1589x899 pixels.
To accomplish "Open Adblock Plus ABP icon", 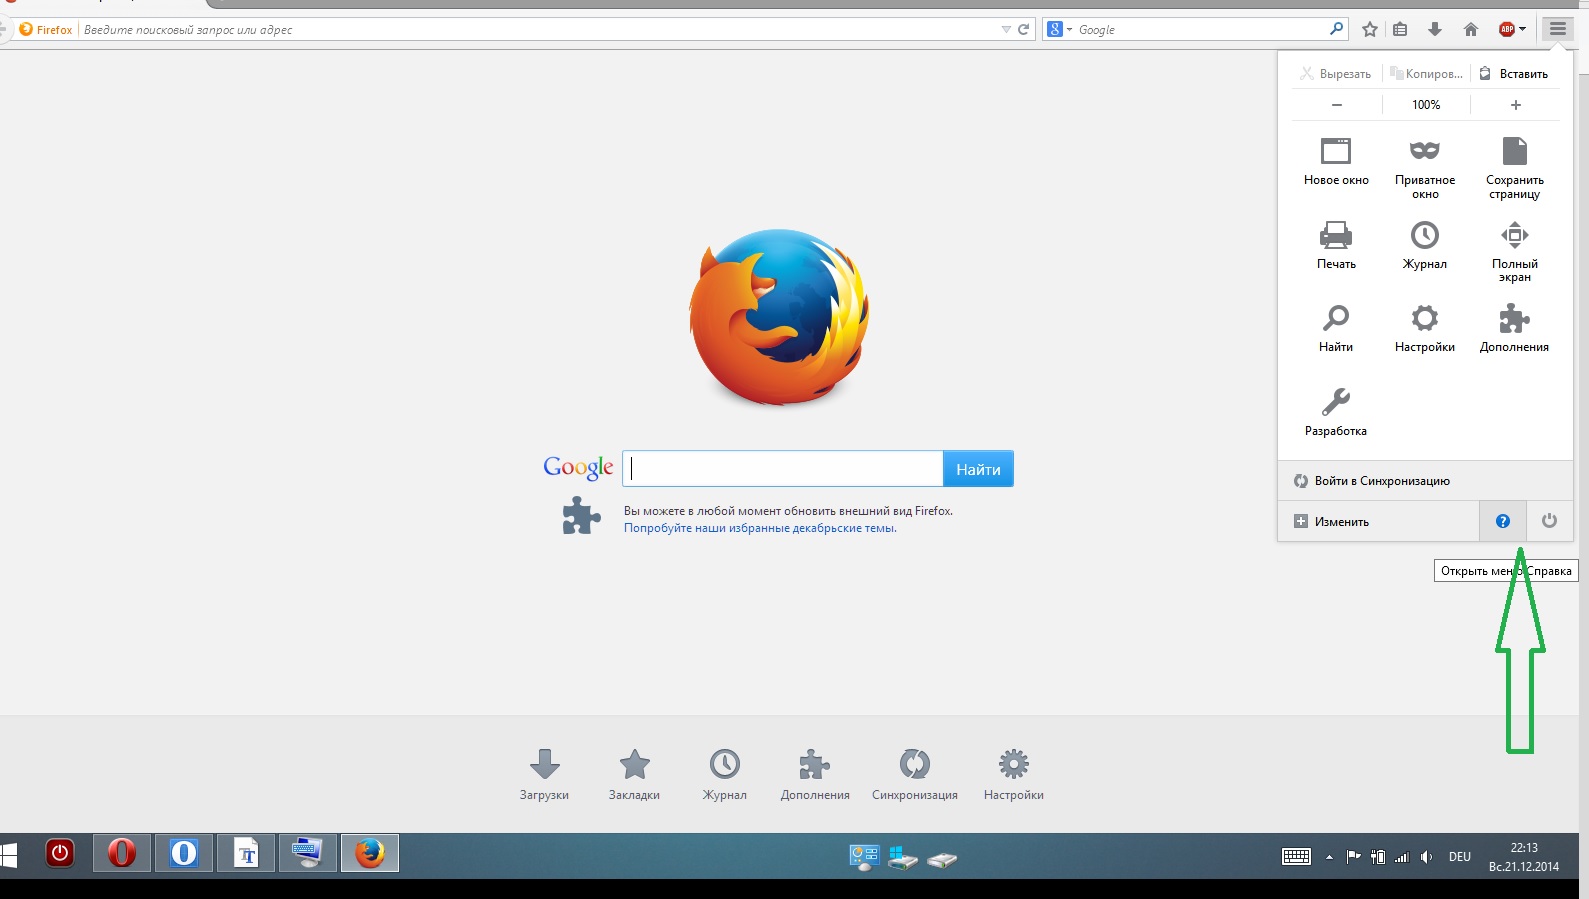I will tap(1507, 29).
